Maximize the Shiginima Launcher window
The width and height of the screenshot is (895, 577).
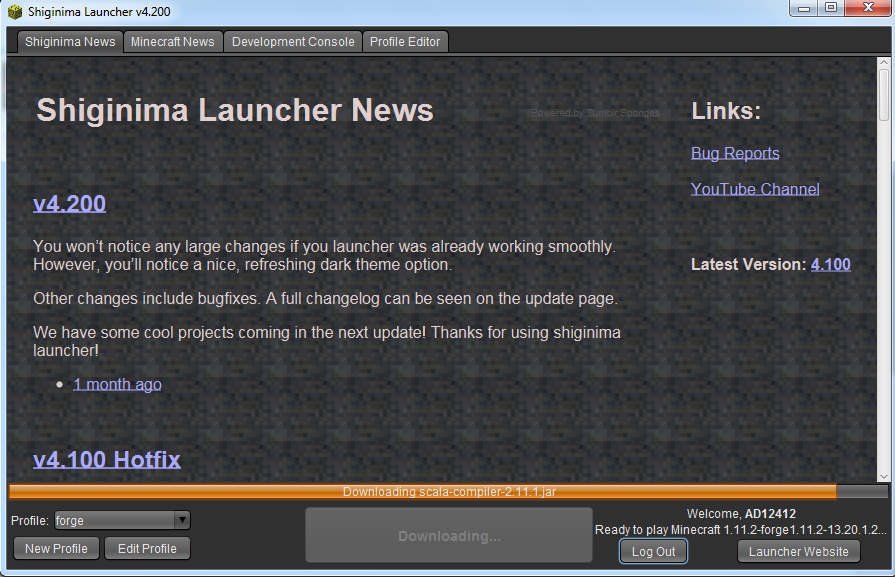pyautogui.click(x=831, y=8)
